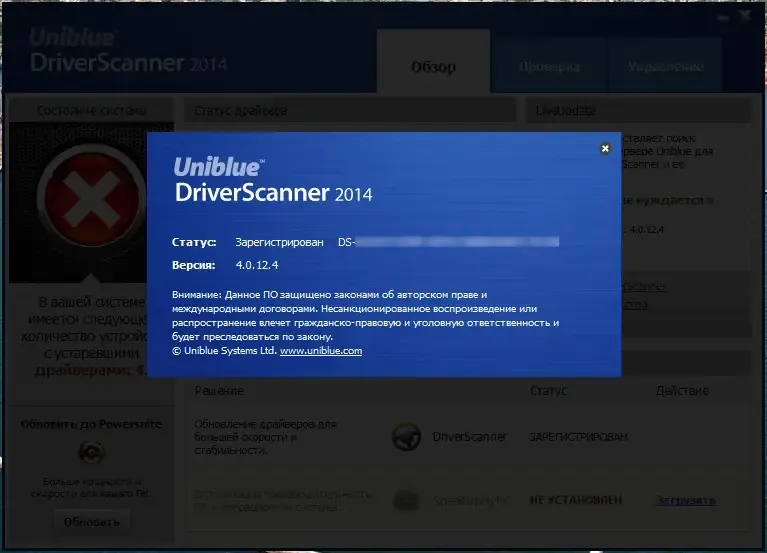Click the main window close X icon
Viewport: 767px width, 553px height.
(x=745, y=16)
